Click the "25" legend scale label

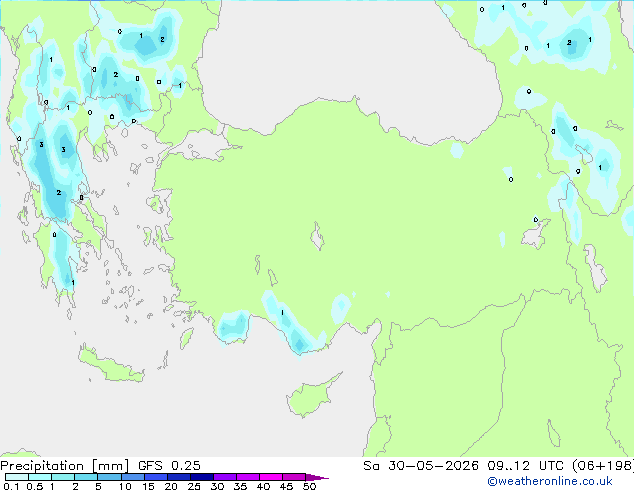[x=194, y=486]
